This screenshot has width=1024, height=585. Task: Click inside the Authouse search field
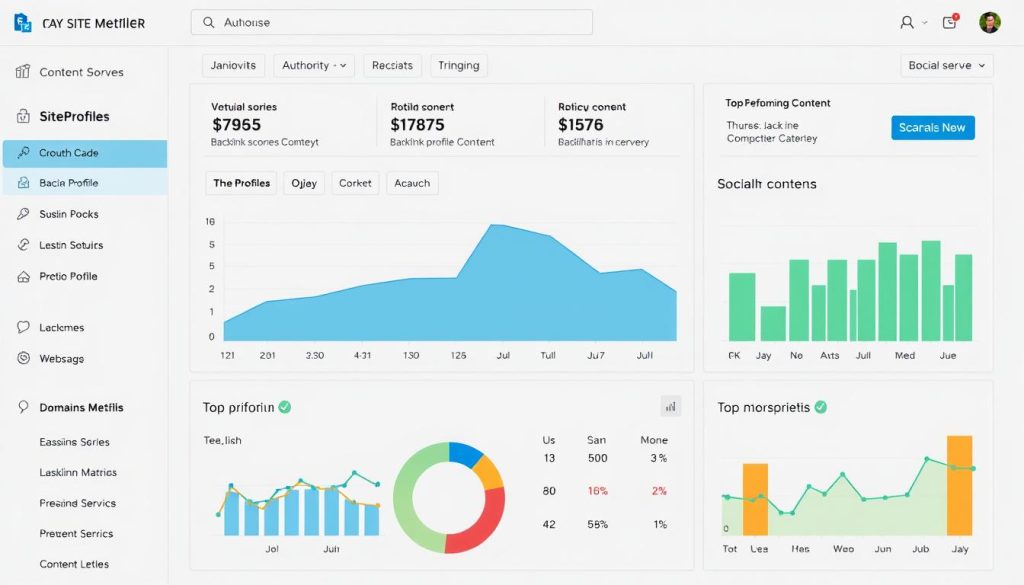[390, 21]
